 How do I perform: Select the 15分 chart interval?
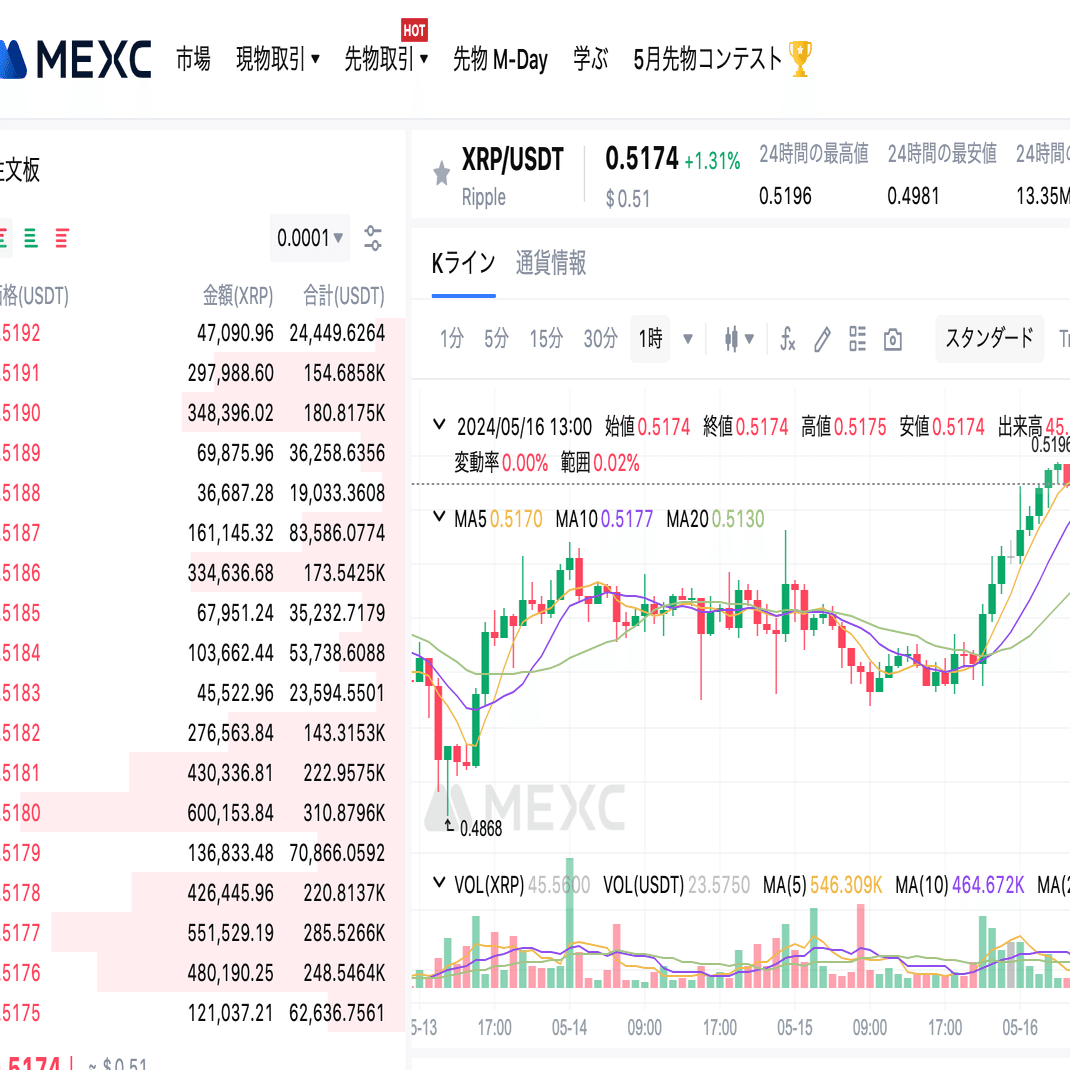(x=546, y=338)
